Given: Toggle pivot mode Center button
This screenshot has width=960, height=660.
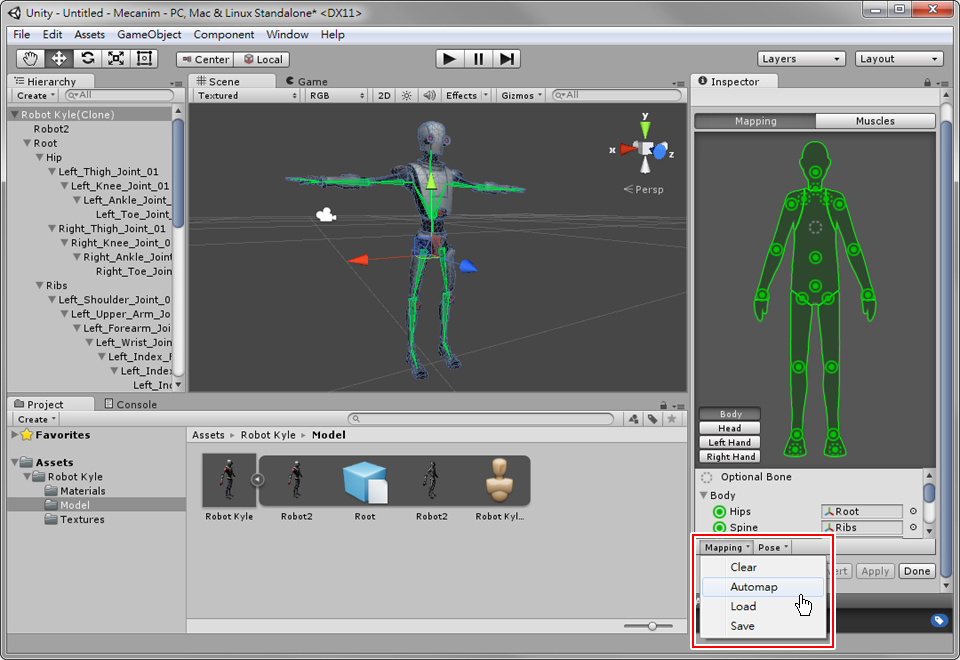Looking at the screenshot, I should (205, 59).
